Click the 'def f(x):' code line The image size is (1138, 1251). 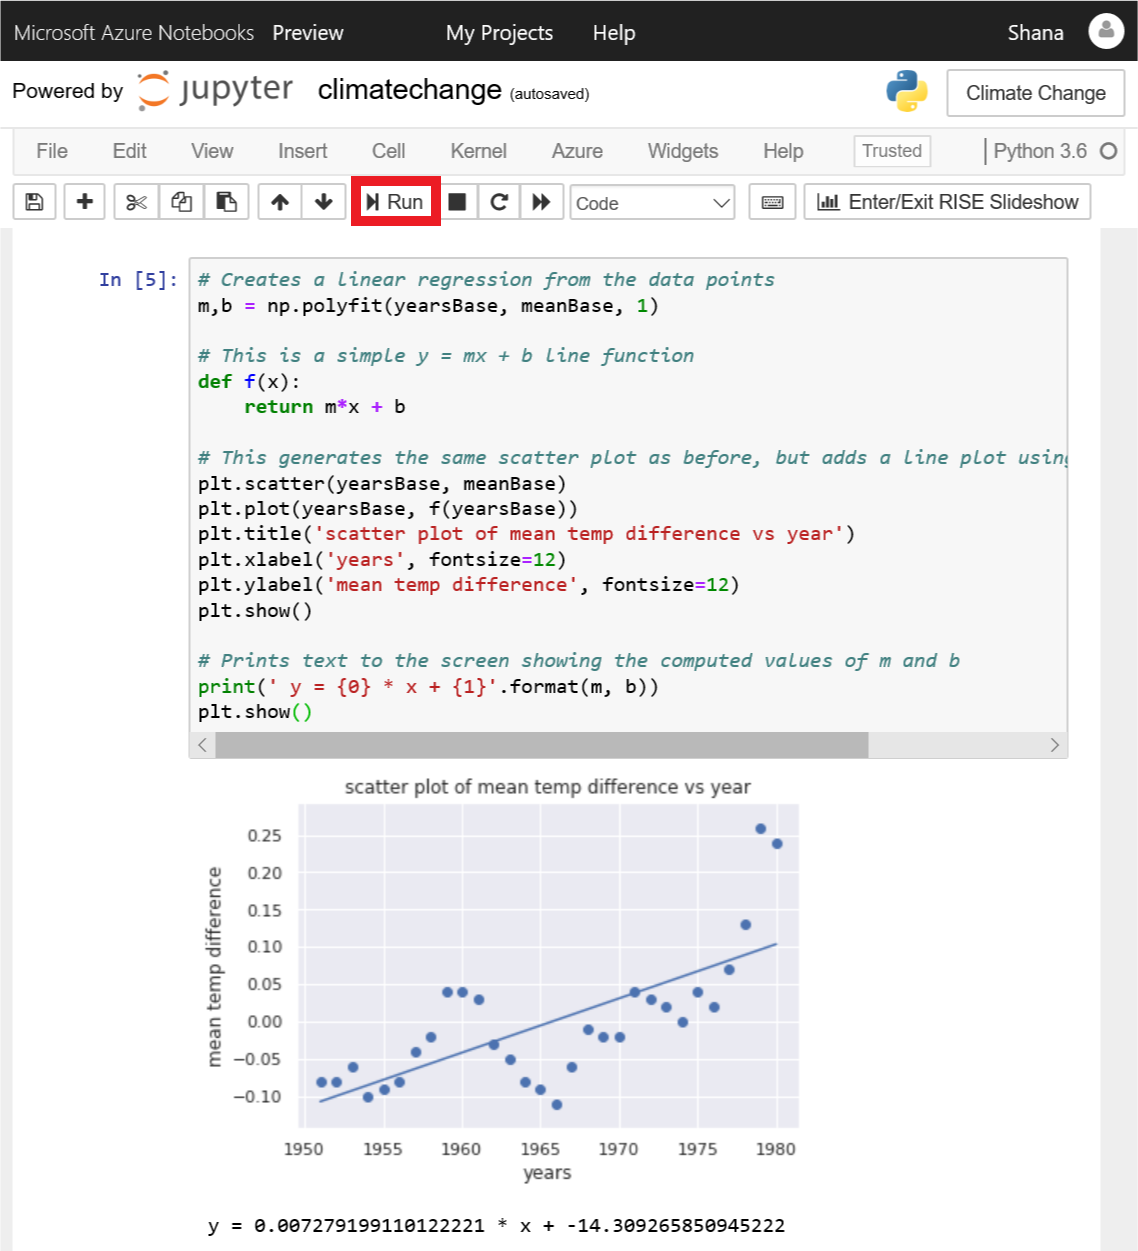pyautogui.click(x=249, y=382)
